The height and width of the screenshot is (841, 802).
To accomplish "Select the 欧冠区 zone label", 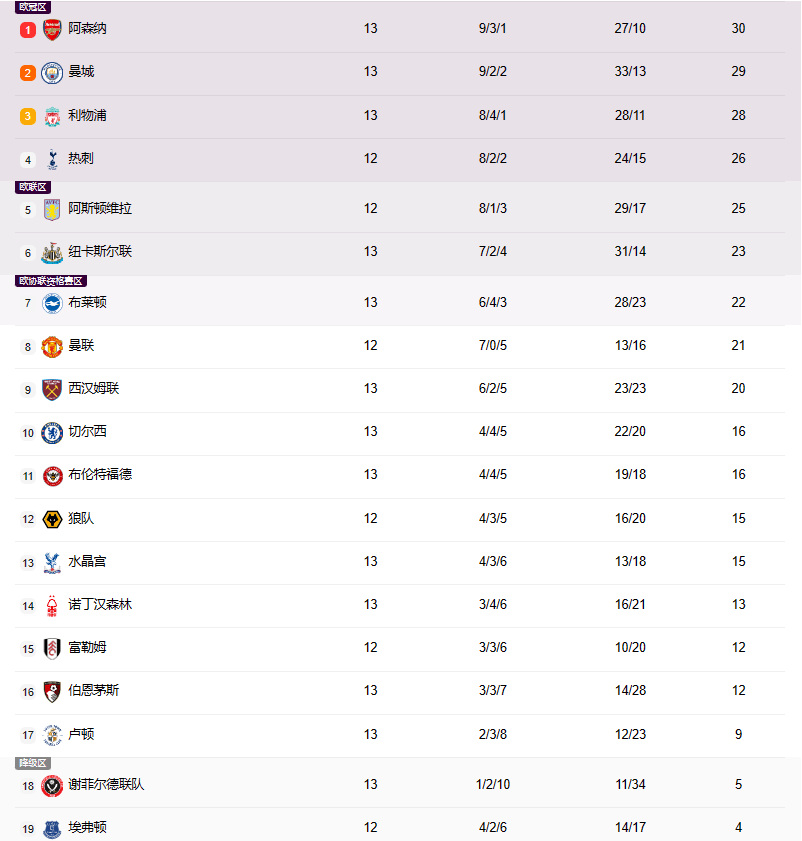I will [33, 7].
